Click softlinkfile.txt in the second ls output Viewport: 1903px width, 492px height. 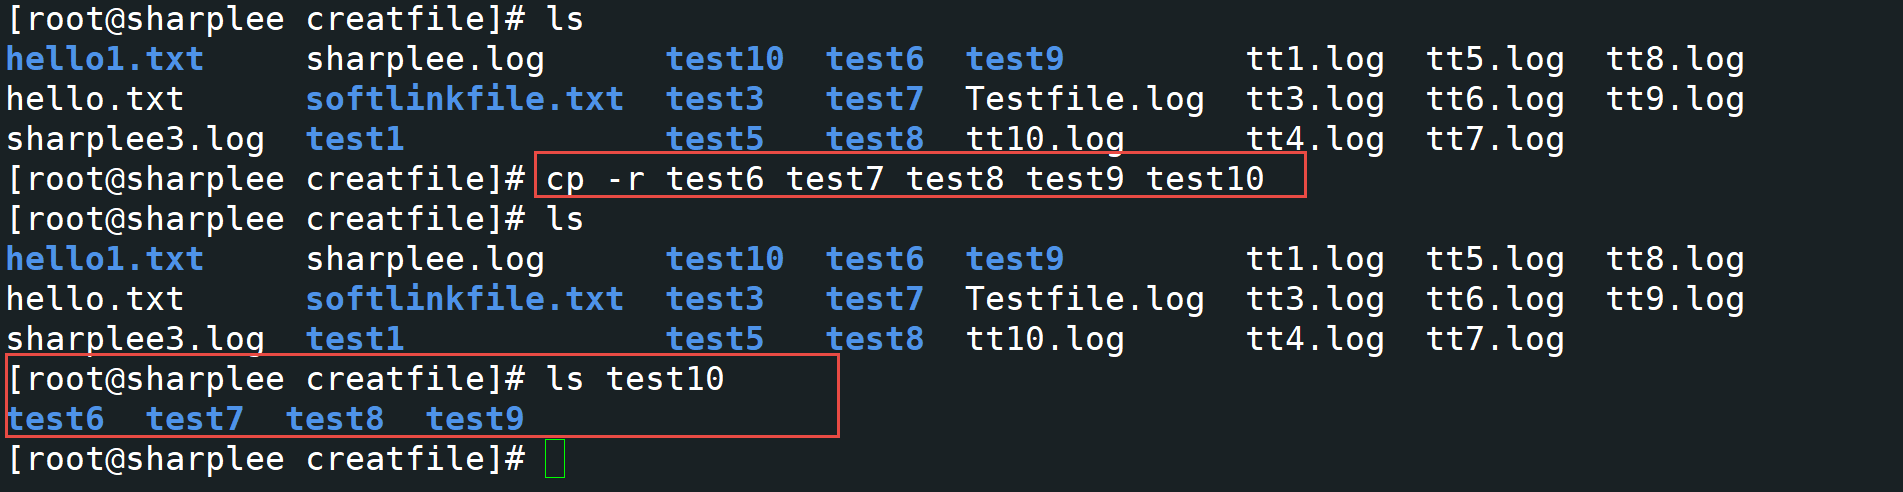tap(465, 299)
